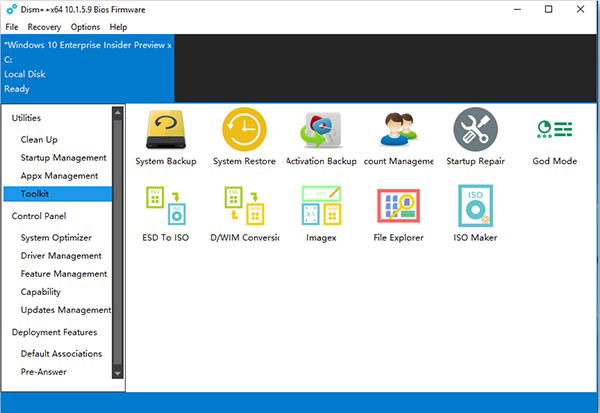
Task: Click the Control Panel group header
Action: point(39,216)
